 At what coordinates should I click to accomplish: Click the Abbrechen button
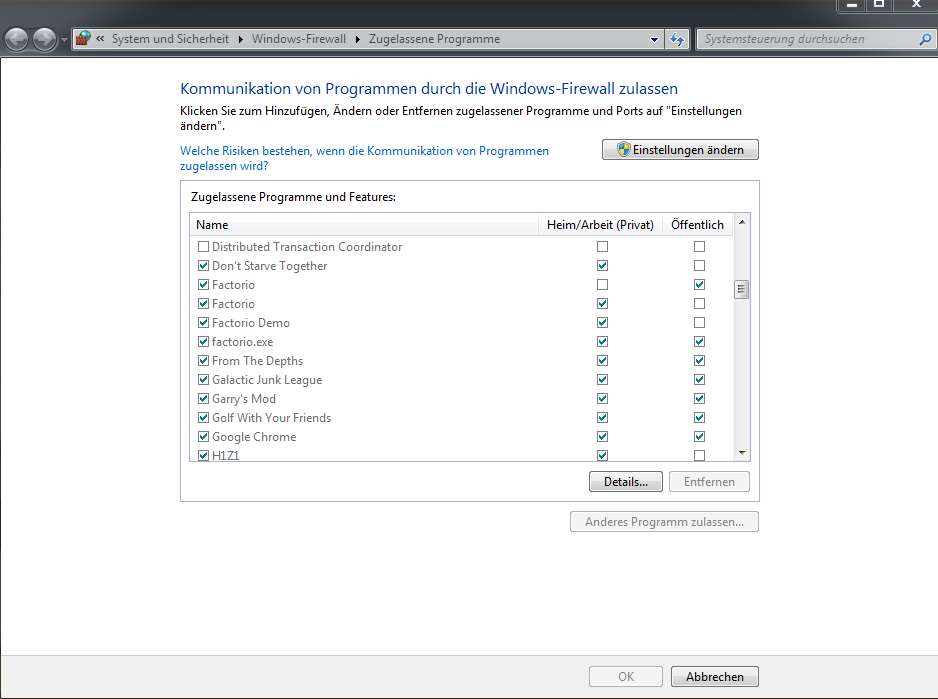click(x=715, y=677)
